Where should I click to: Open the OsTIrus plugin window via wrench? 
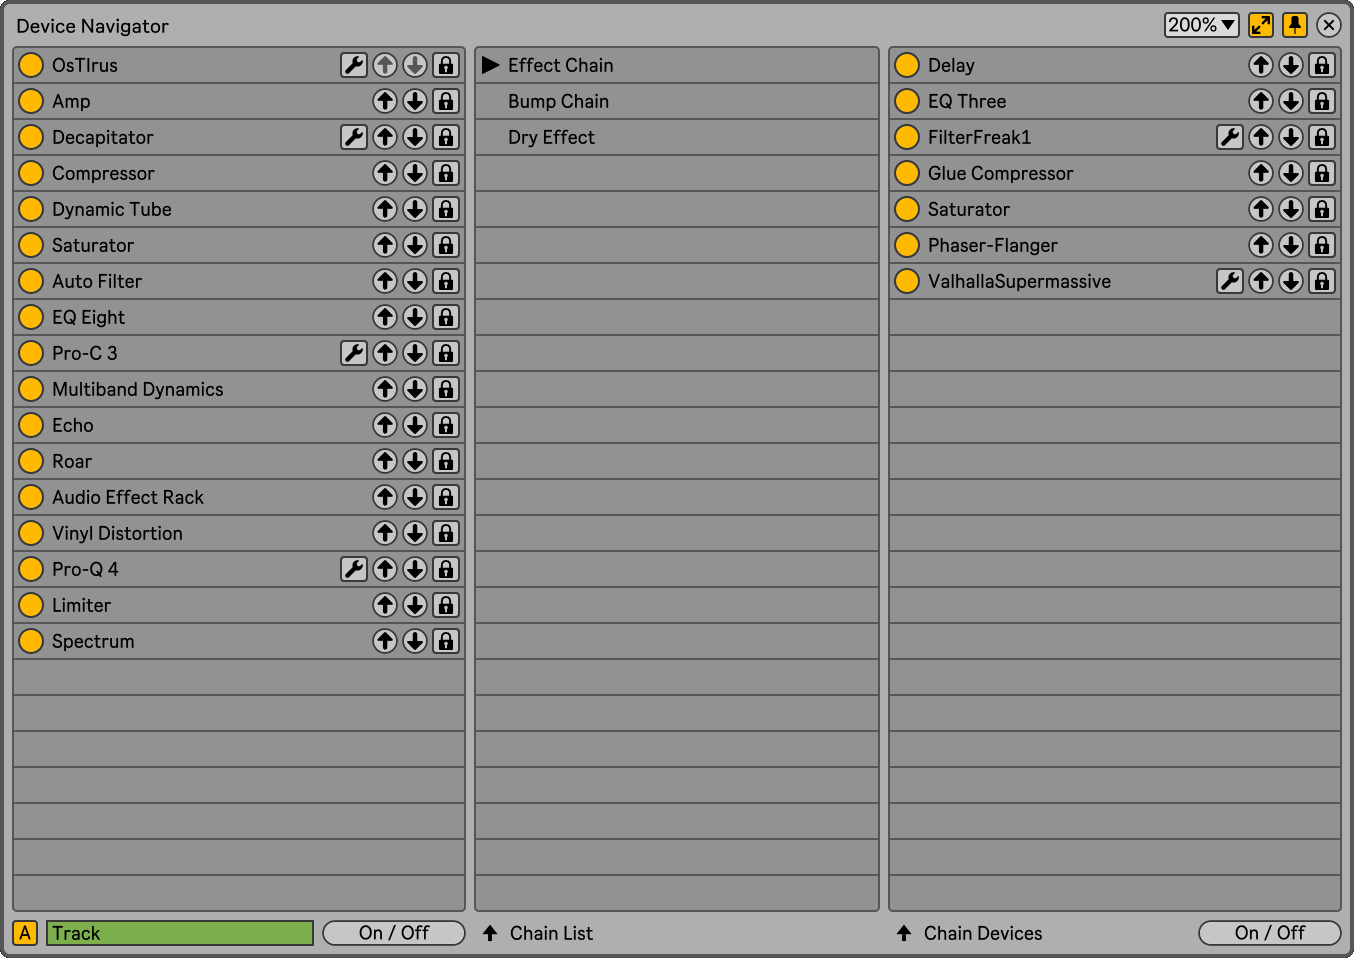(354, 65)
